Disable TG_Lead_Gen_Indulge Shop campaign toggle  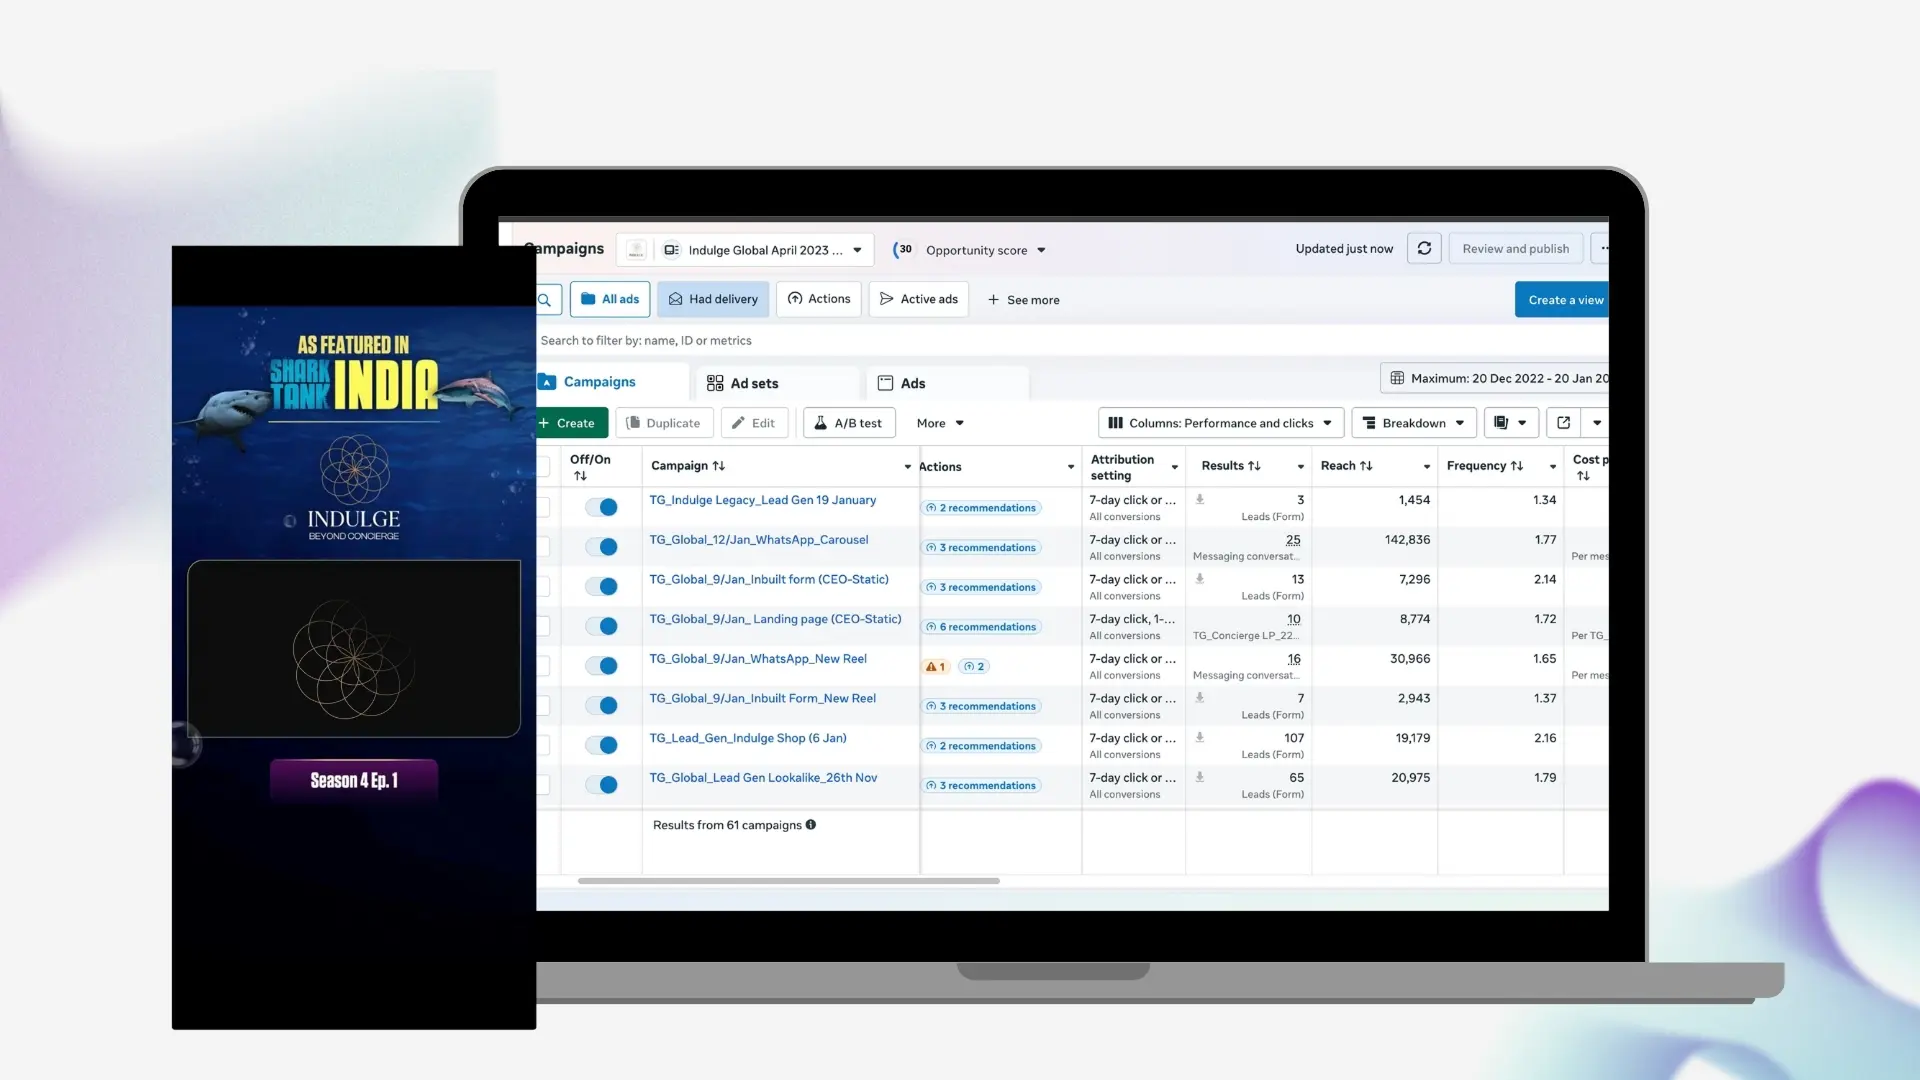click(602, 745)
